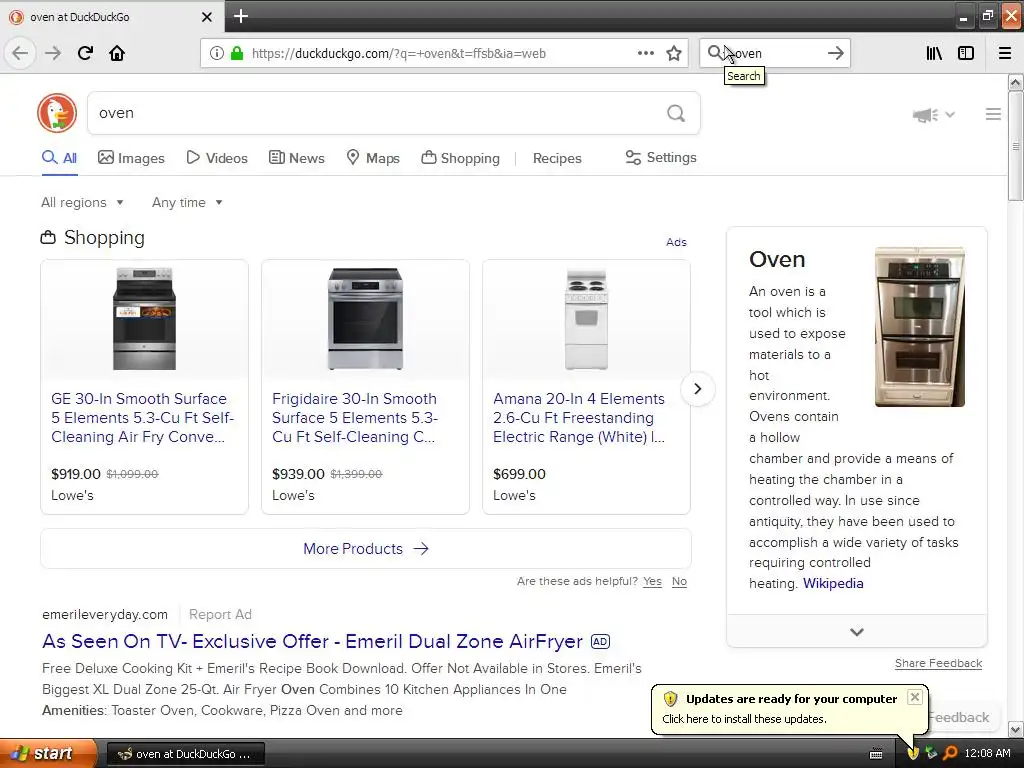This screenshot has height=768, width=1024.
Task: Open the GE 30-In range product image
Action: tap(144, 319)
